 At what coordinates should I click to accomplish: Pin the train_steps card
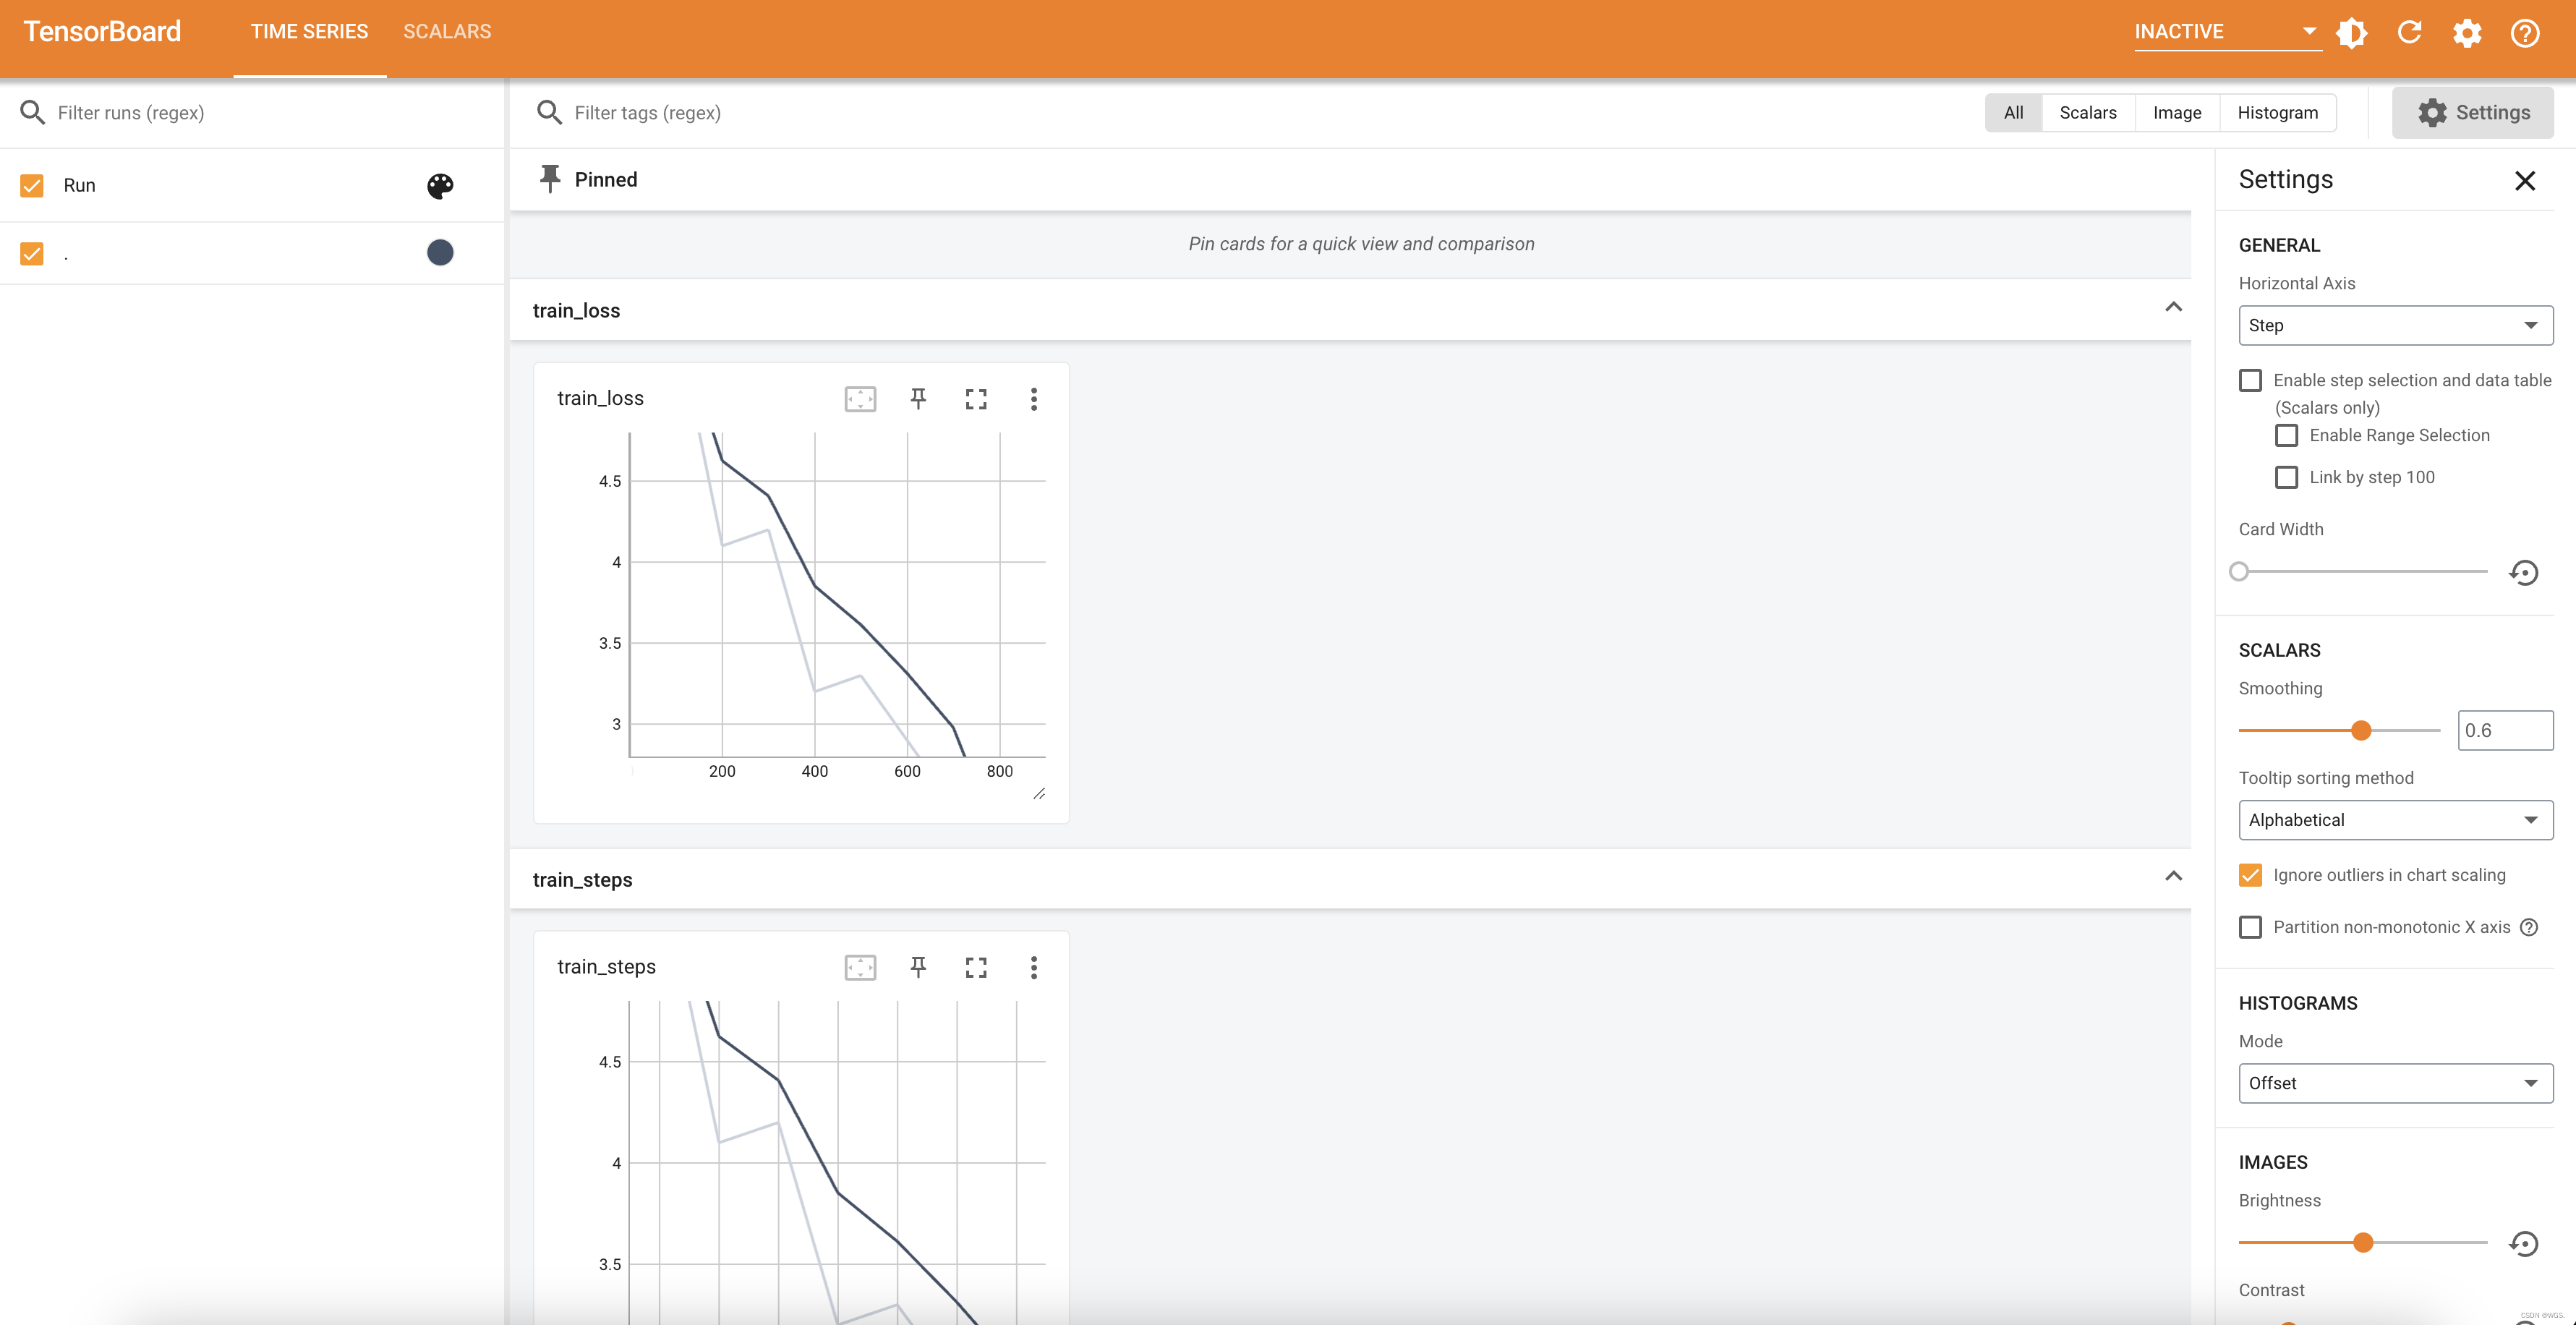pos(918,967)
